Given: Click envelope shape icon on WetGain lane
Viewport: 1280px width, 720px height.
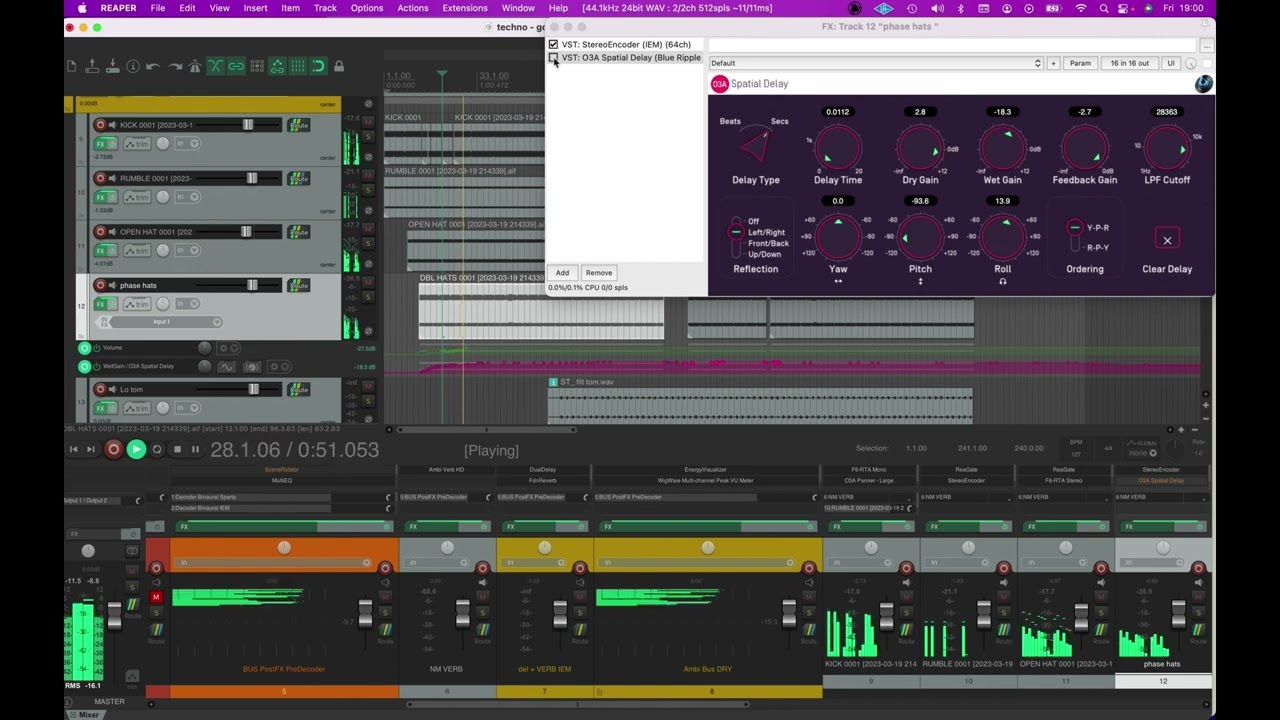Looking at the screenshot, I should (x=226, y=367).
